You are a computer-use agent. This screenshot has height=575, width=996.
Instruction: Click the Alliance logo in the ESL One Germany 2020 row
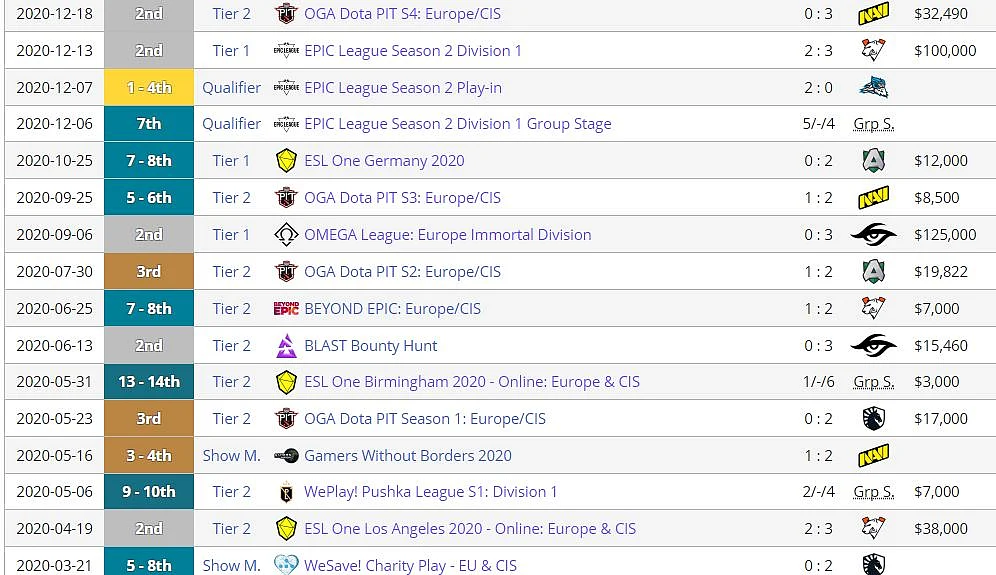(x=873, y=161)
